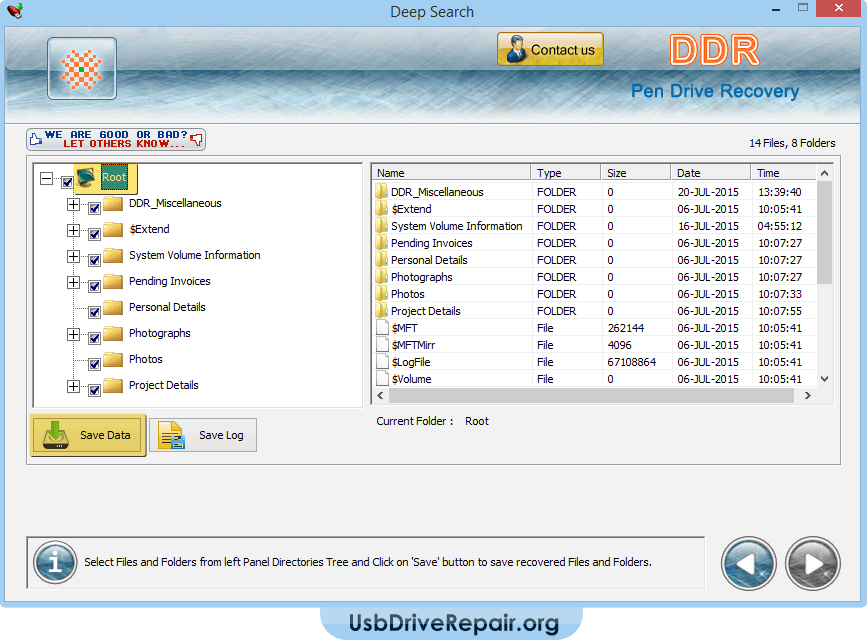Click the info icon in status panel
The height and width of the screenshot is (640, 868).
[x=55, y=562]
